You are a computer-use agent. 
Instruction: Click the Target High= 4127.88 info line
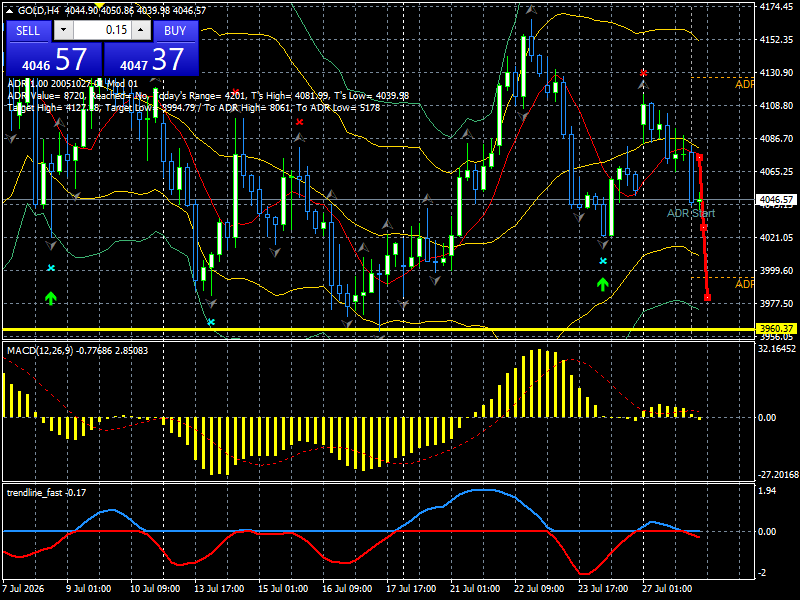click(x=194, y=108)
